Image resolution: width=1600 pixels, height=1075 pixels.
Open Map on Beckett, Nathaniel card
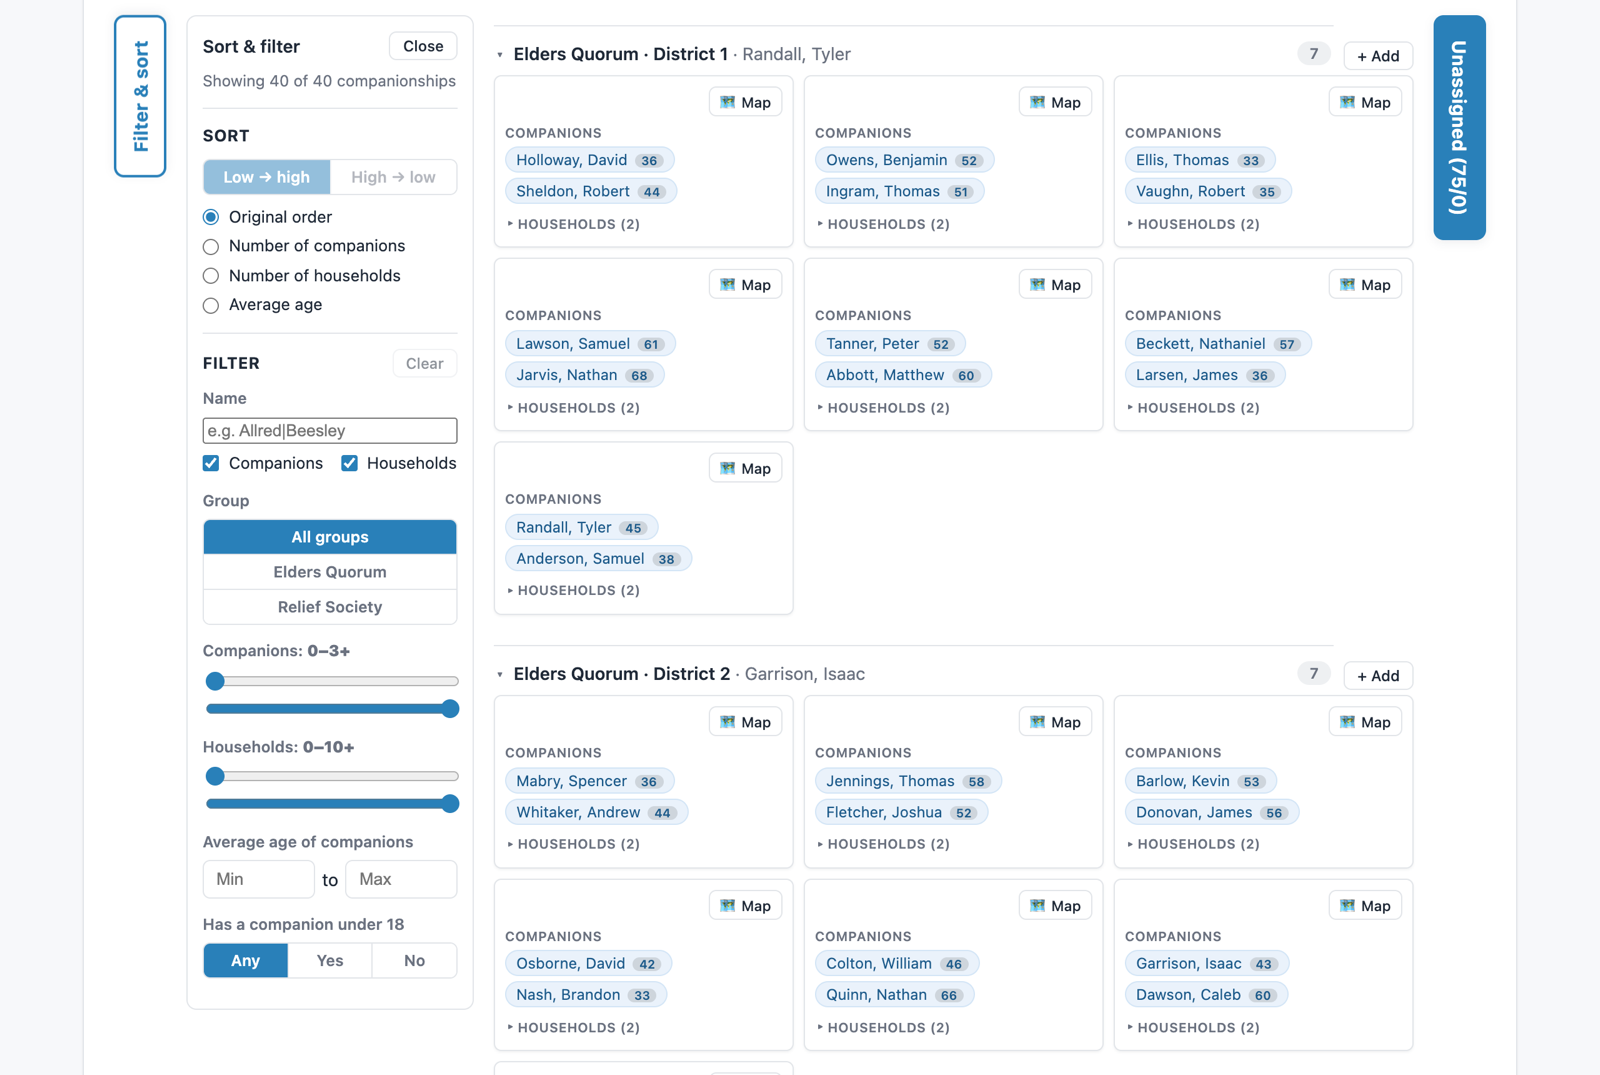[1365, 285]
